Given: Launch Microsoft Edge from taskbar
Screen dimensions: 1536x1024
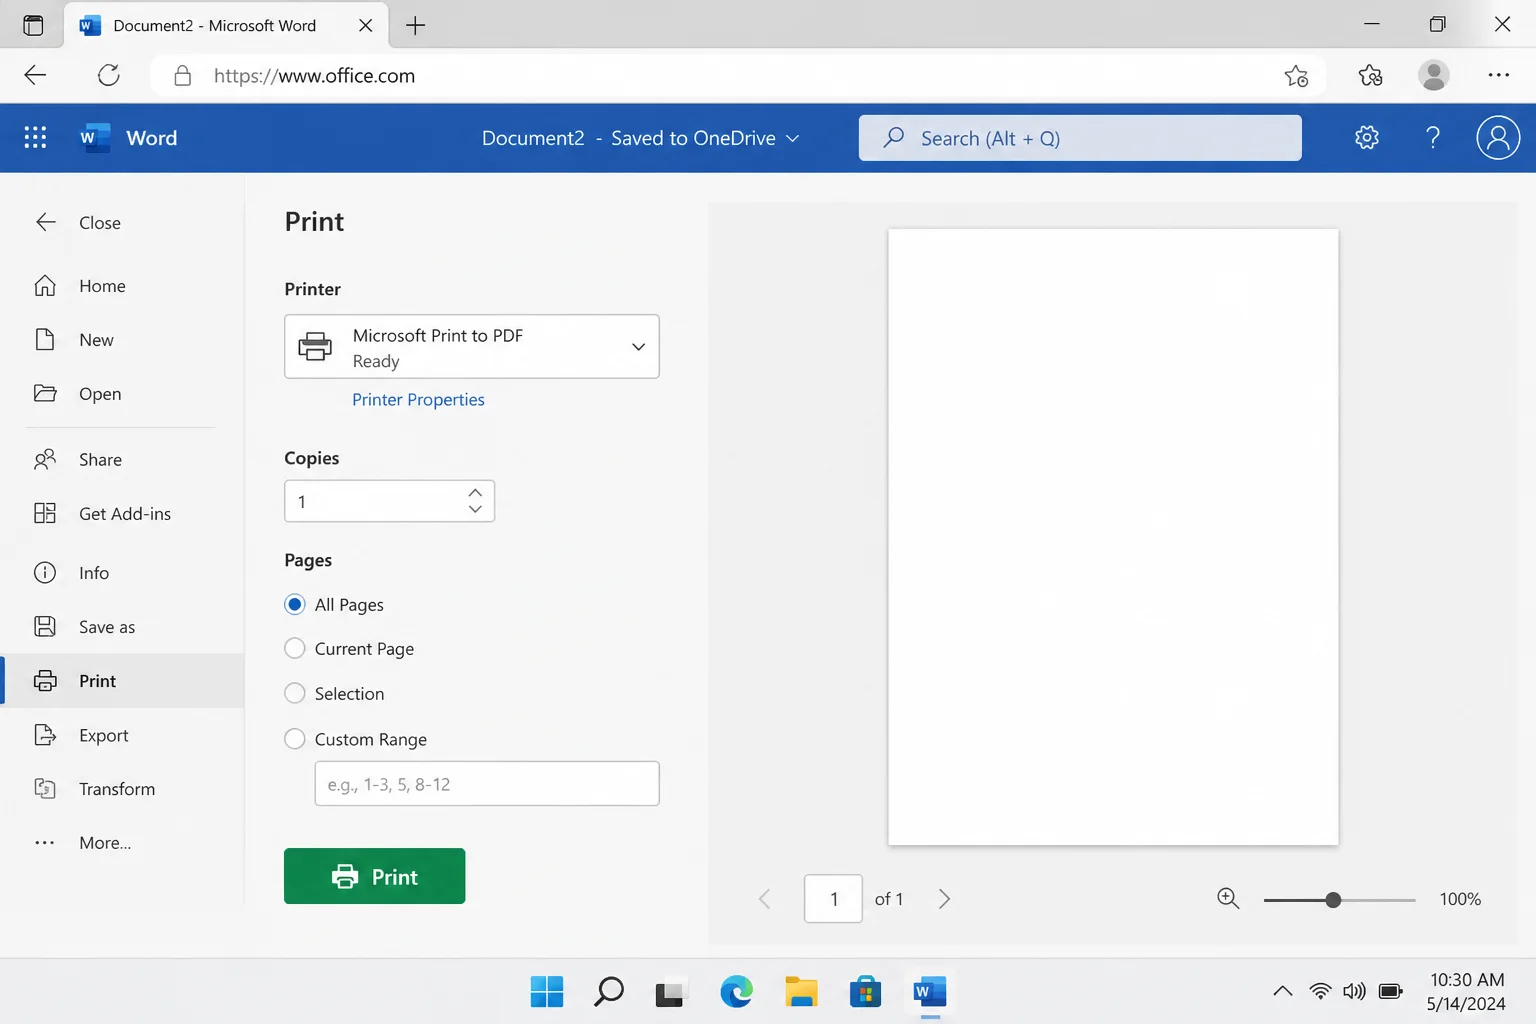Looking at the screenshot, I should 736,992.
